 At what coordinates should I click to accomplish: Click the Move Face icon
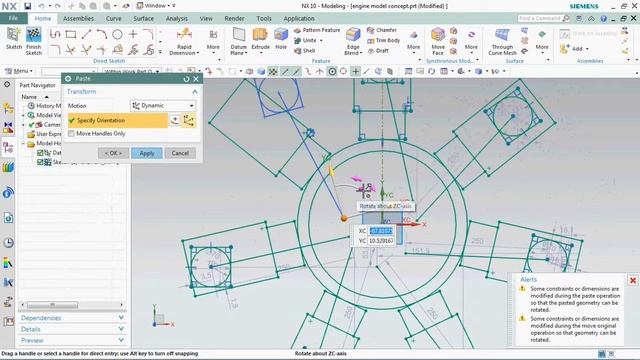pyautogui.click(x=438, y=35)
